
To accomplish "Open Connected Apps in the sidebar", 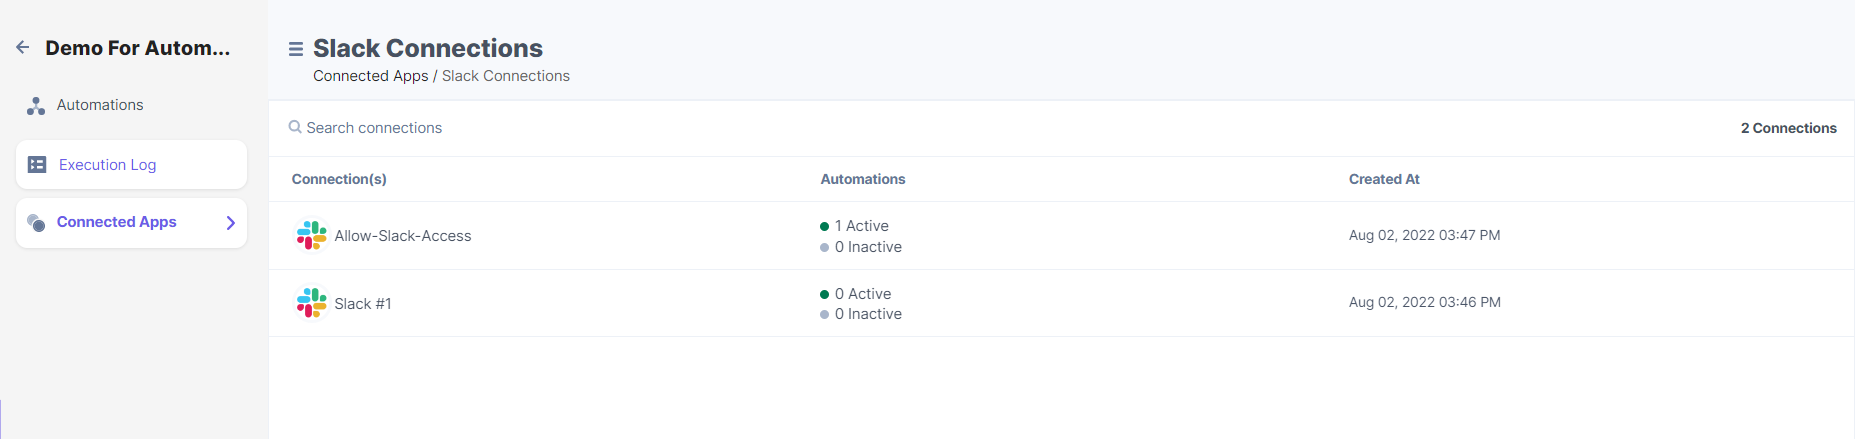I will pyautogui.click(x=132, y=222).
